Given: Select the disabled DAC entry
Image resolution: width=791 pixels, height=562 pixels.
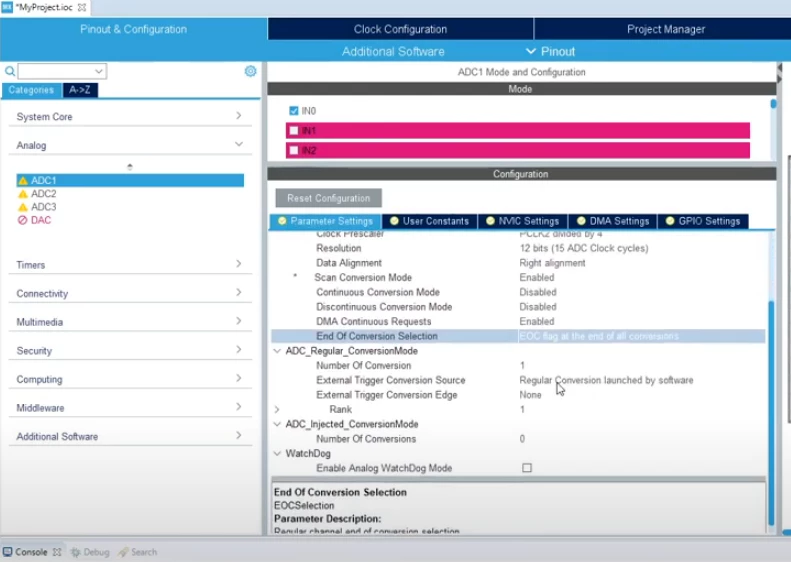Looking at the screenshot, I should 34,220.
